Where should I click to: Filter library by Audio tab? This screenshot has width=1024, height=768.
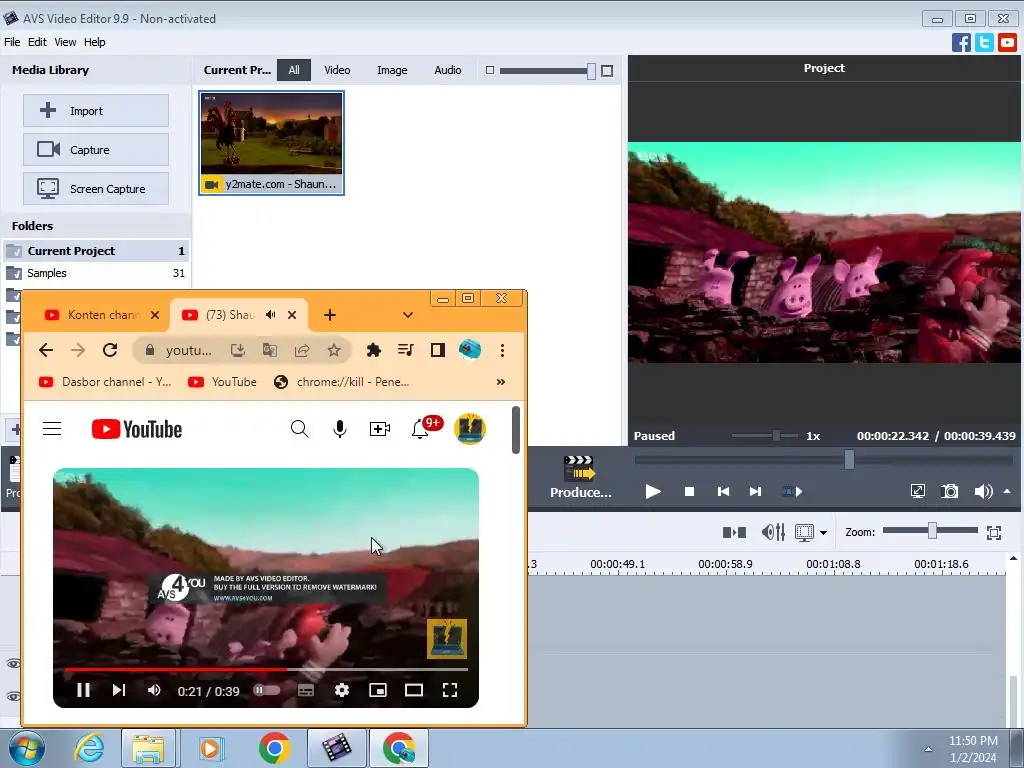(447, 70)
